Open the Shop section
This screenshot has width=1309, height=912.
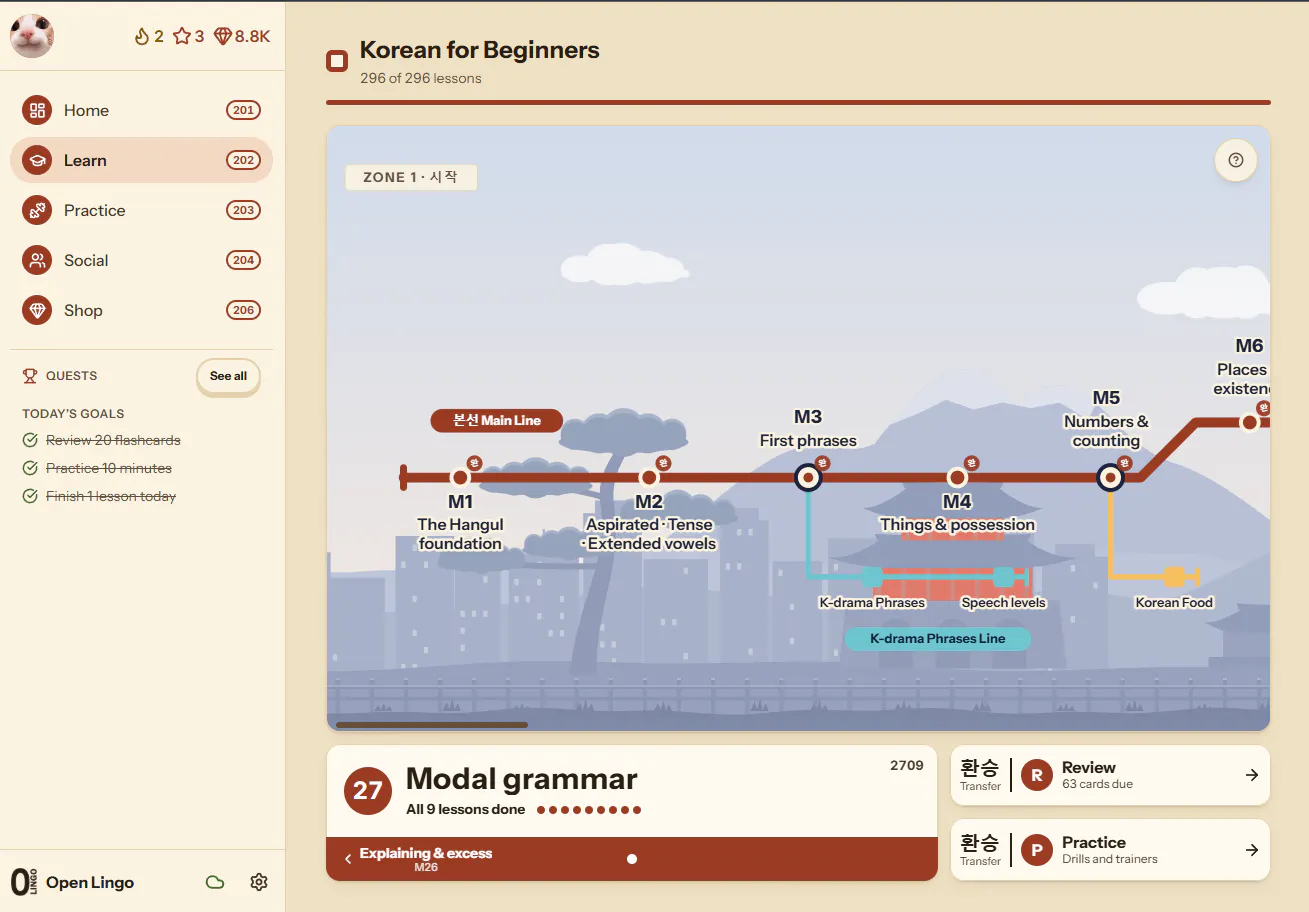click(x=141, y=310)
